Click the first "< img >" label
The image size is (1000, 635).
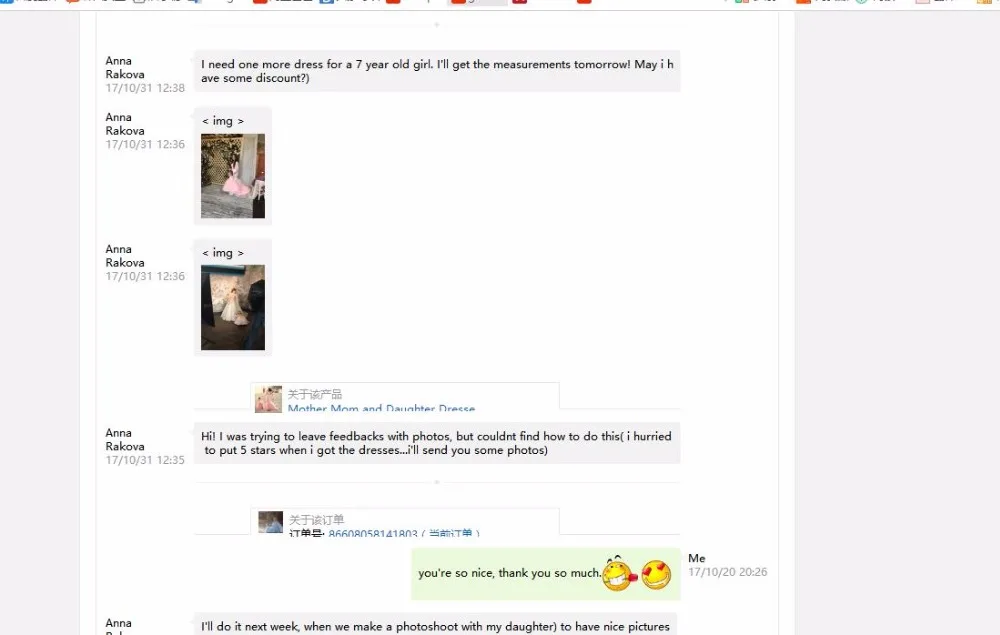click(x=223, y=120)
